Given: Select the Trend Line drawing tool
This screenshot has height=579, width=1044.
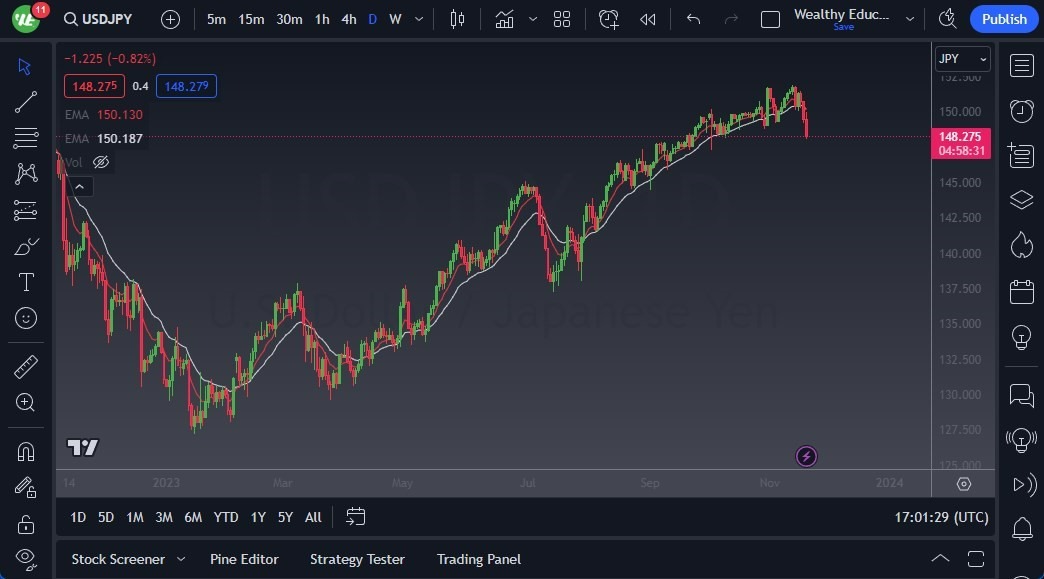Looking at the screenshot, I should 25,102.
